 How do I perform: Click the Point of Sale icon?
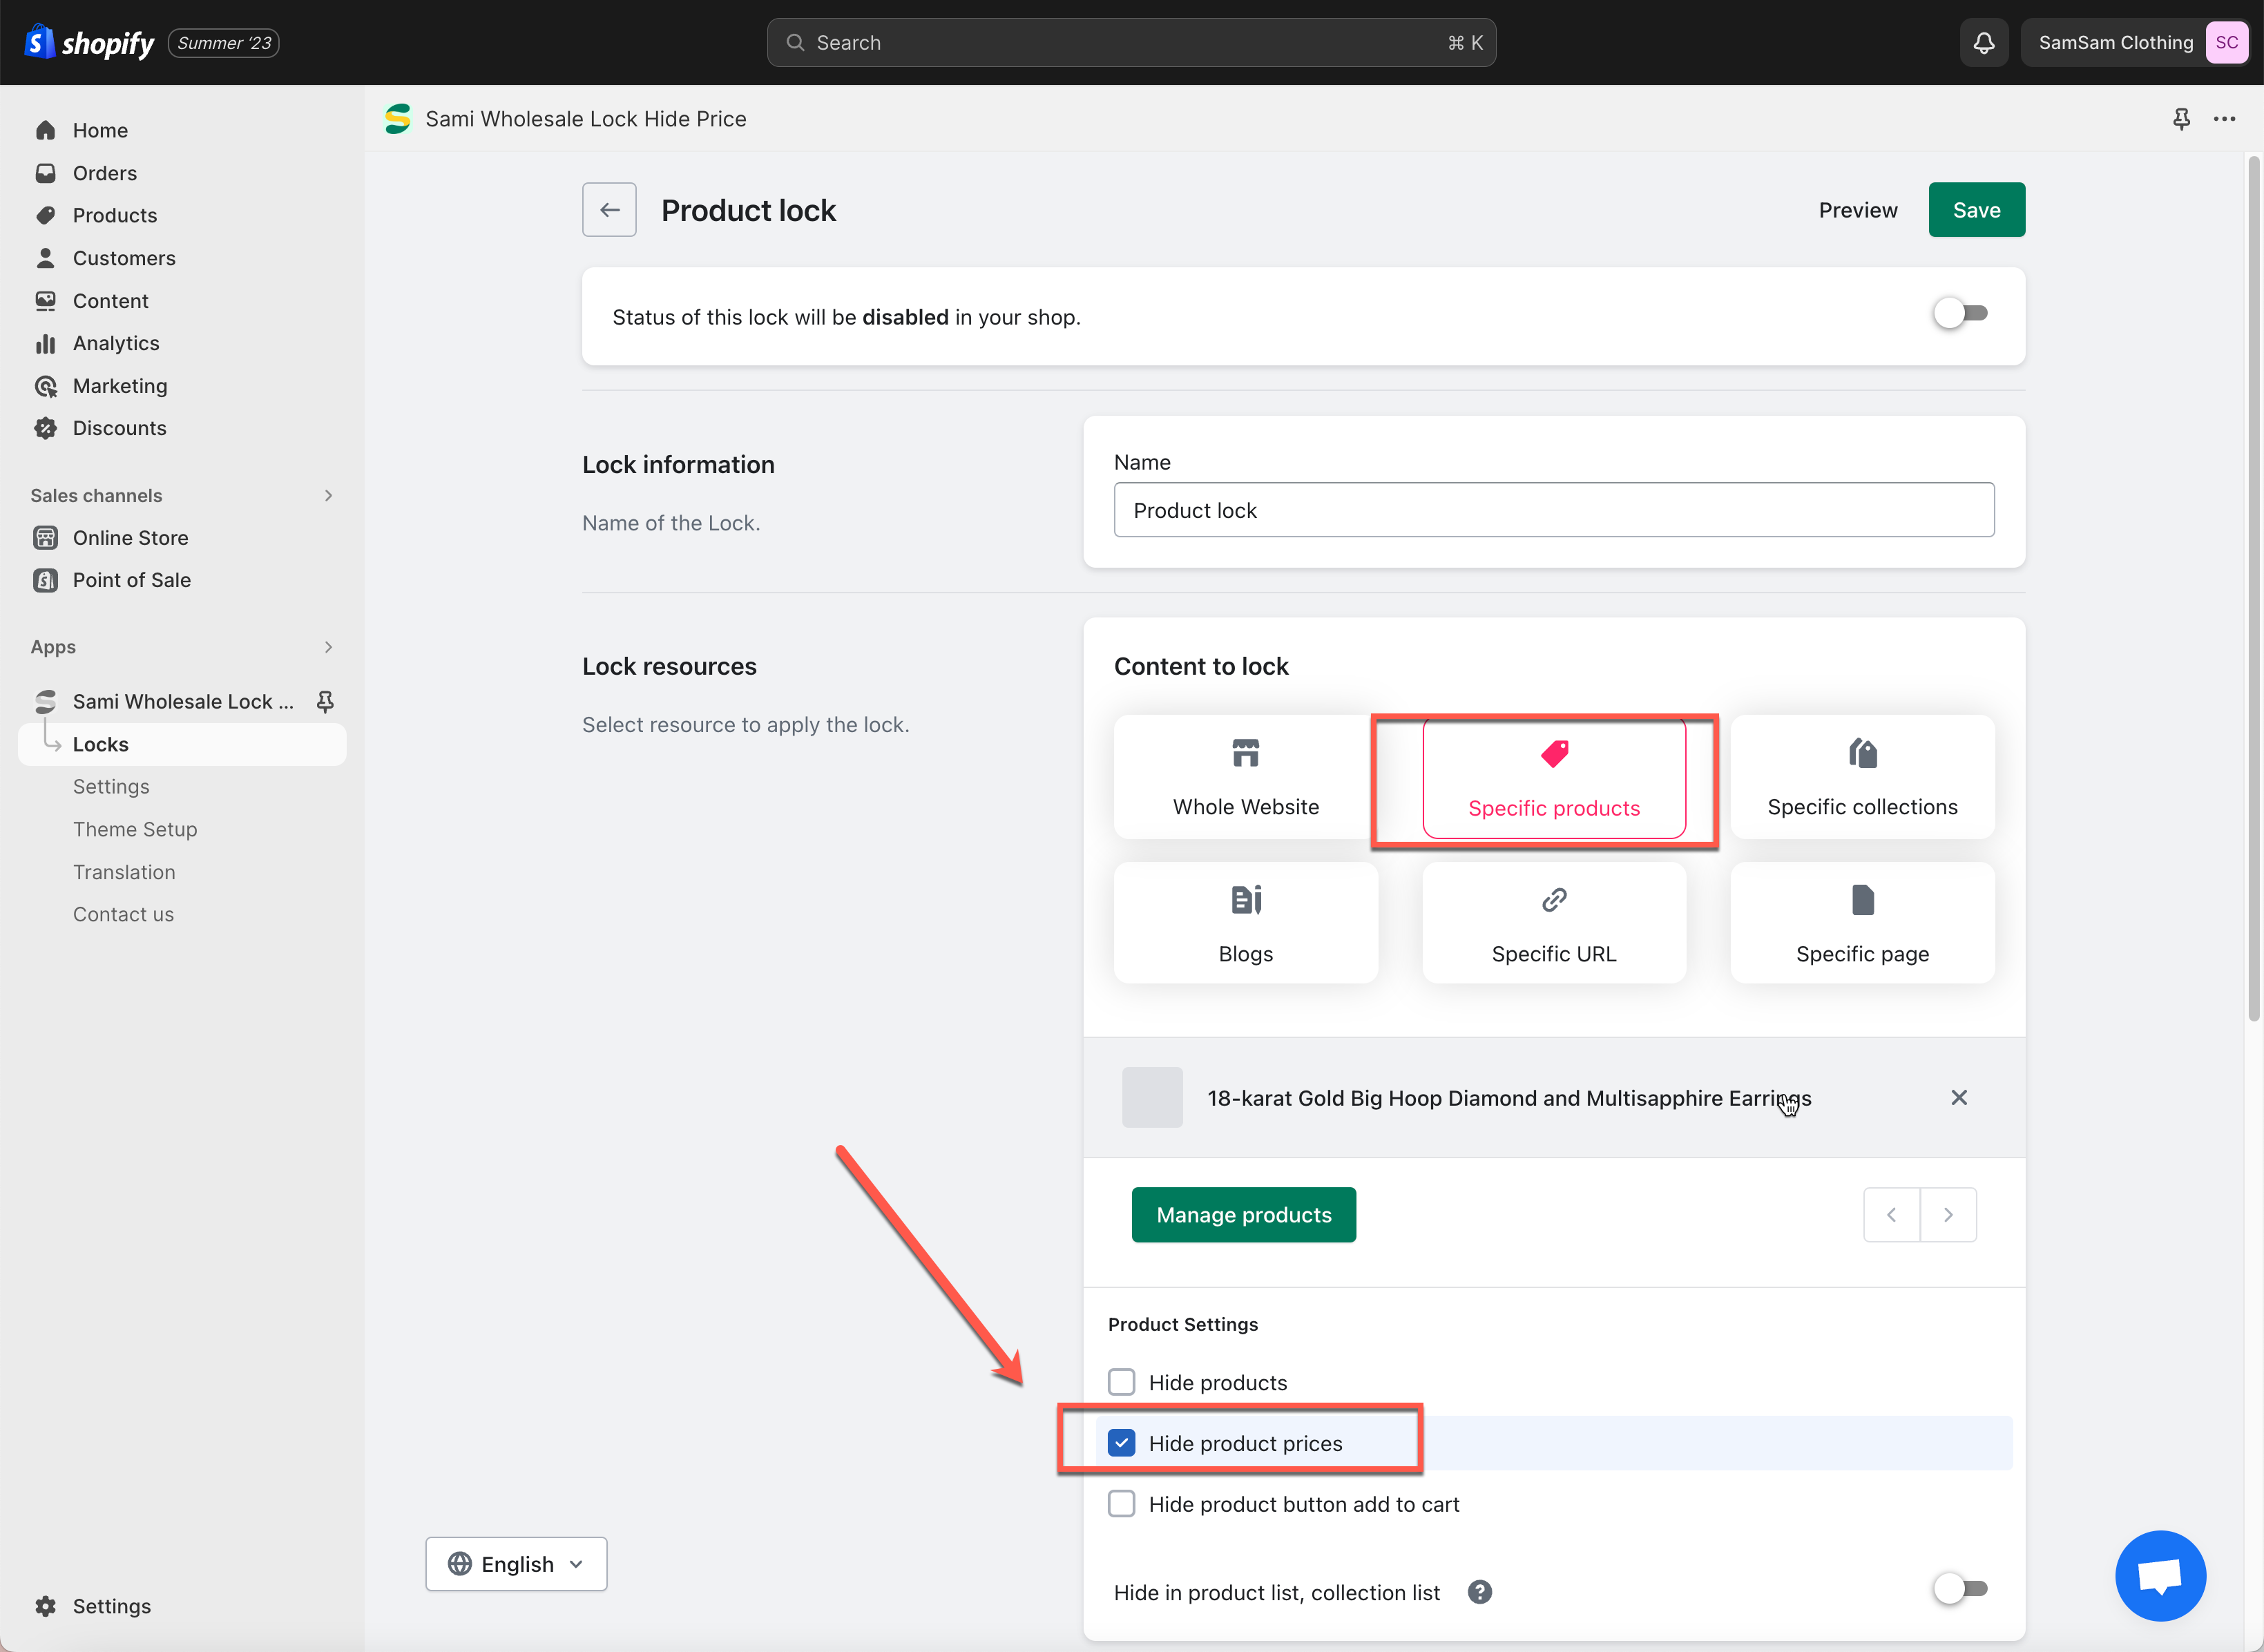[46, 580]
